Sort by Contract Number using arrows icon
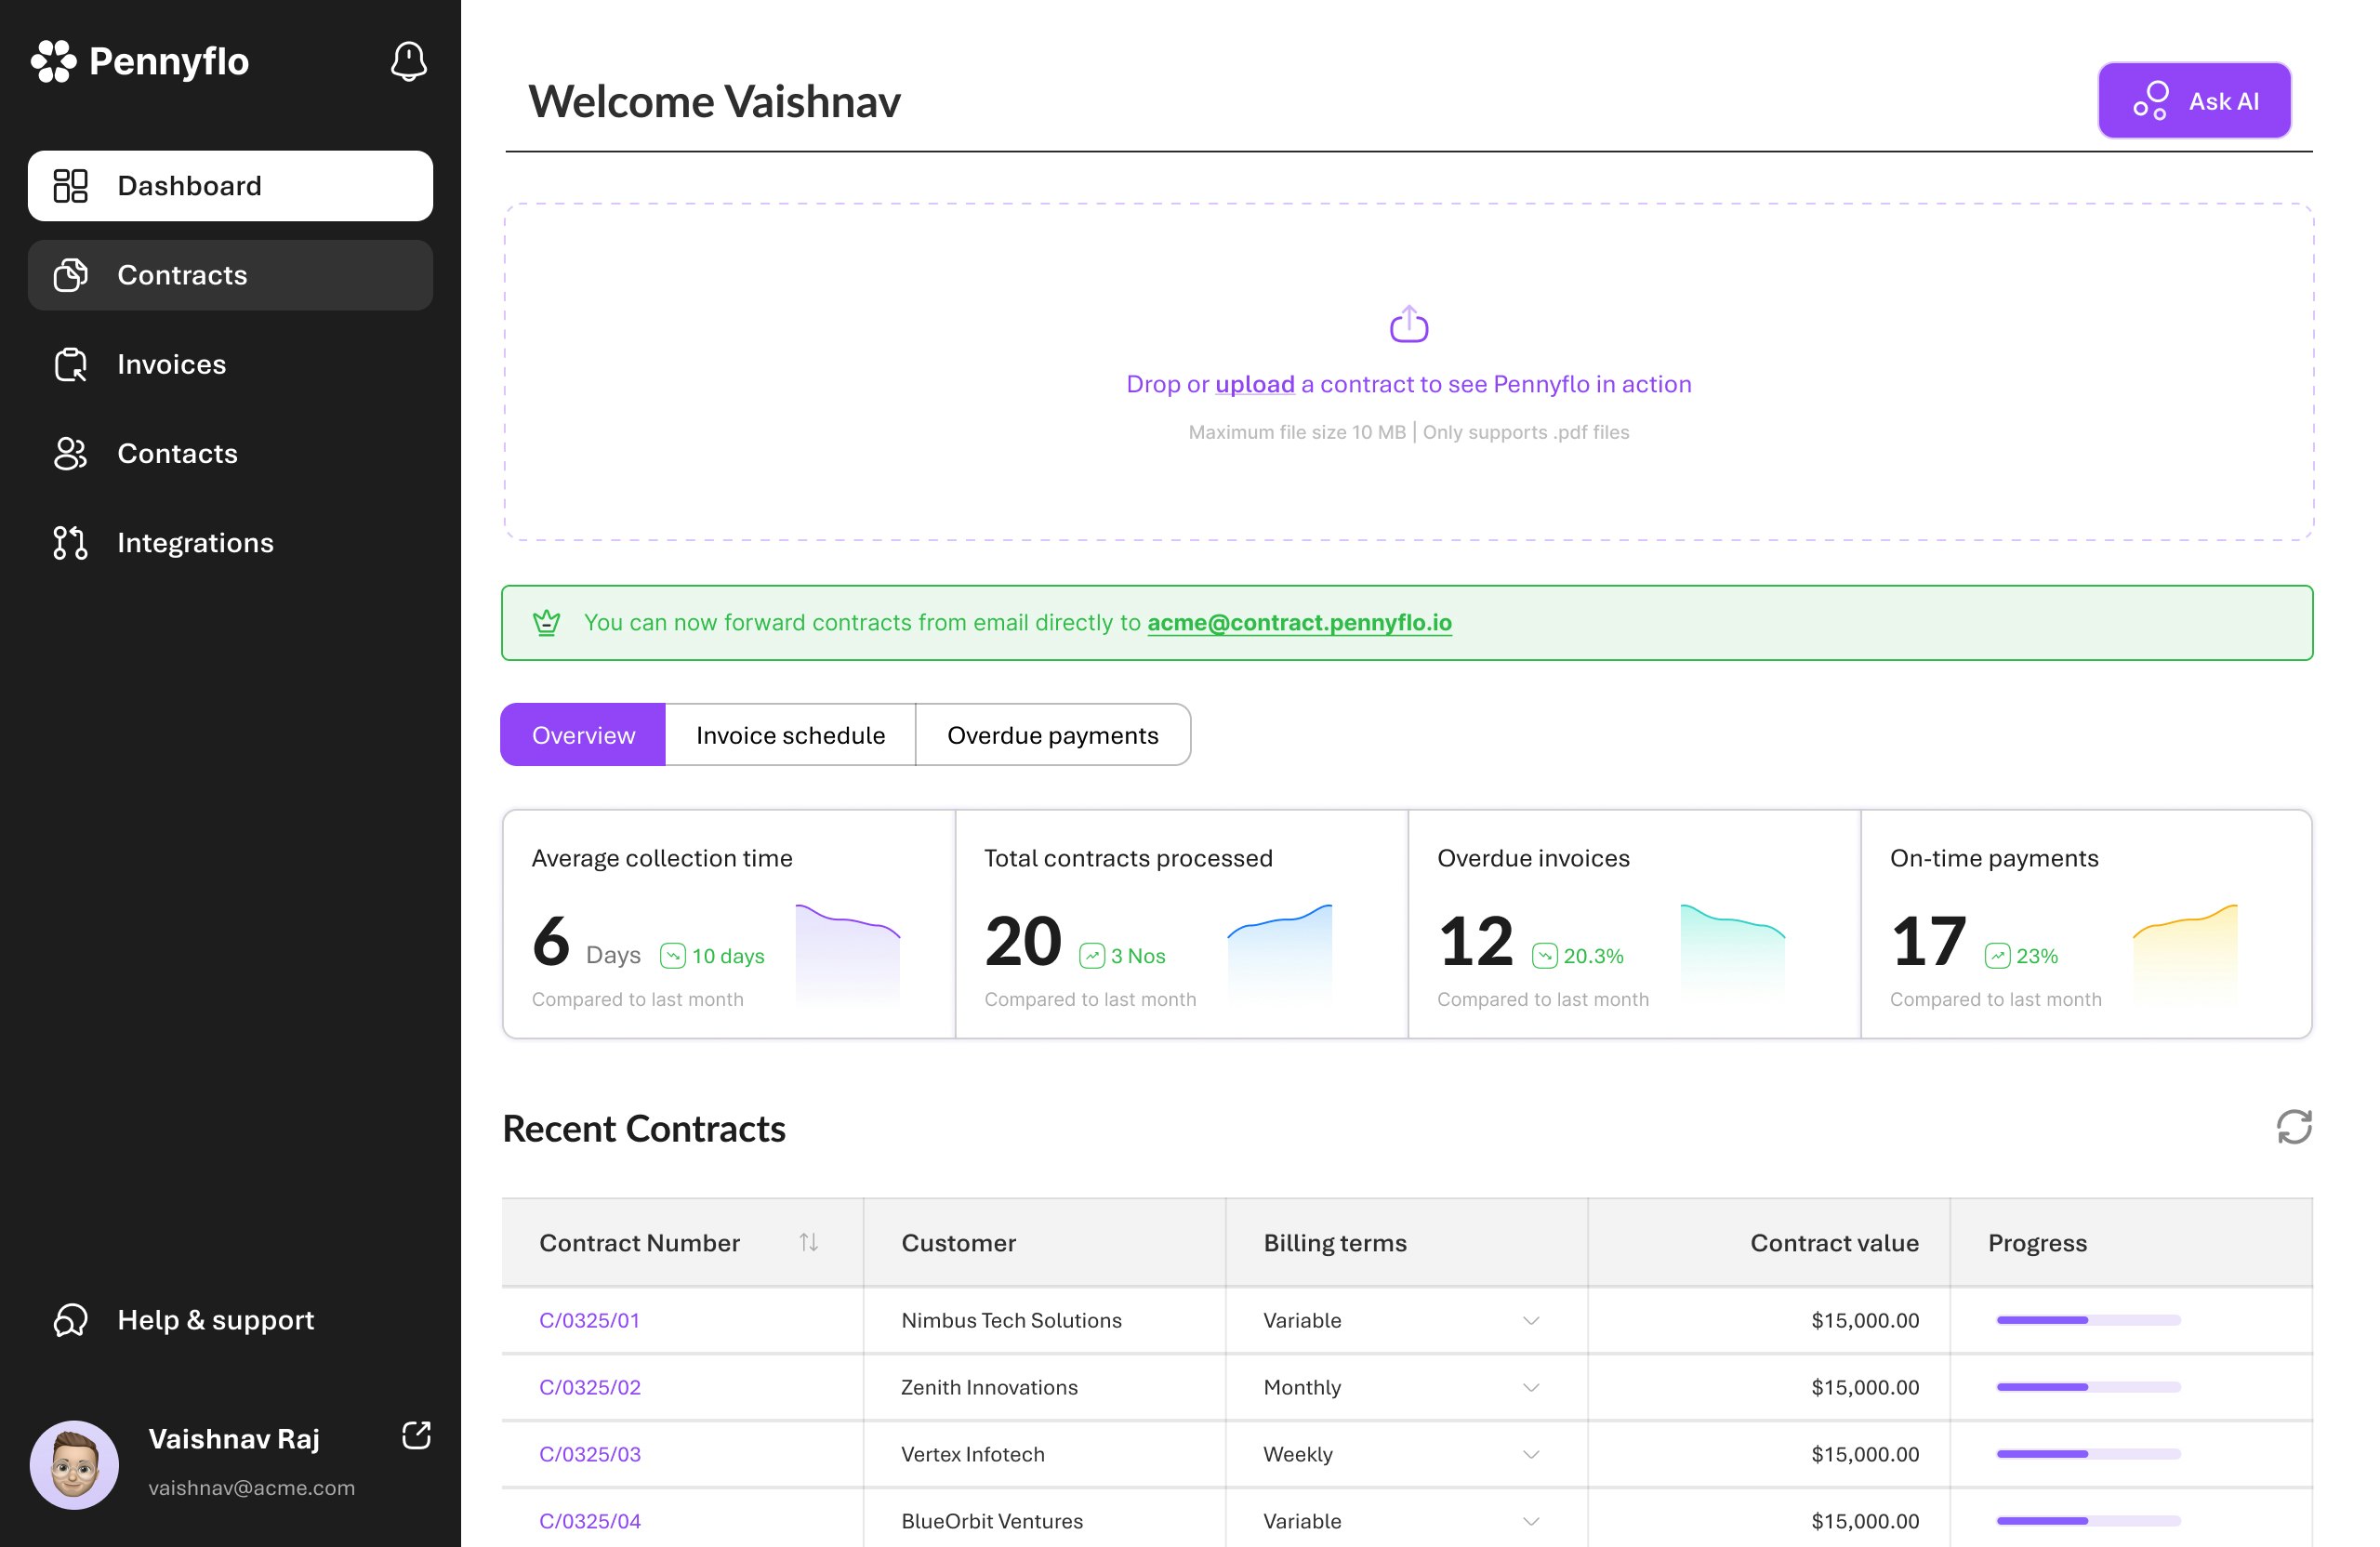The image size is (2380, 1547). click(808, 1242)
